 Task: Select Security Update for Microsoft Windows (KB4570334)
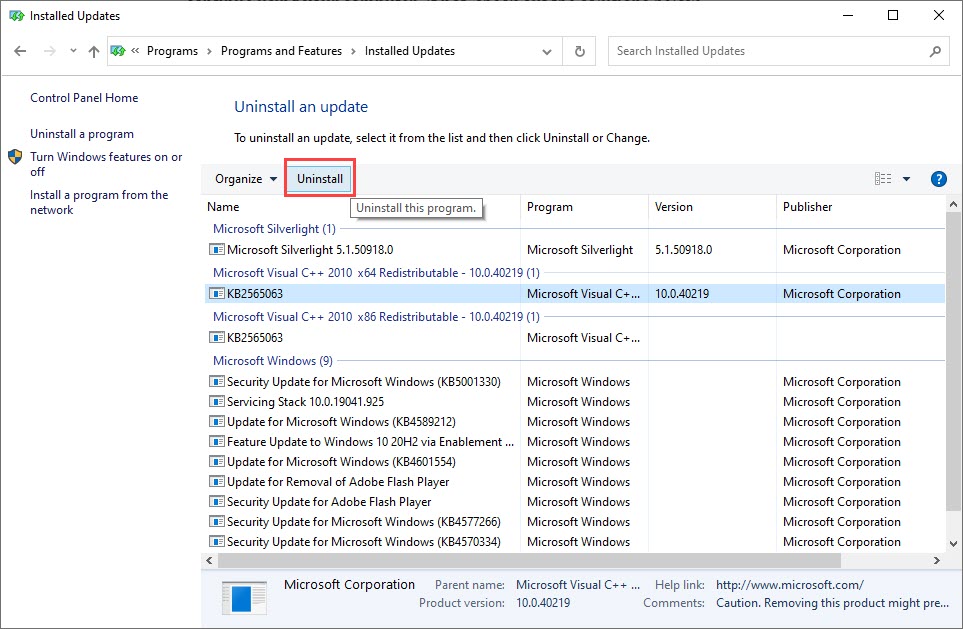point(575,542)
